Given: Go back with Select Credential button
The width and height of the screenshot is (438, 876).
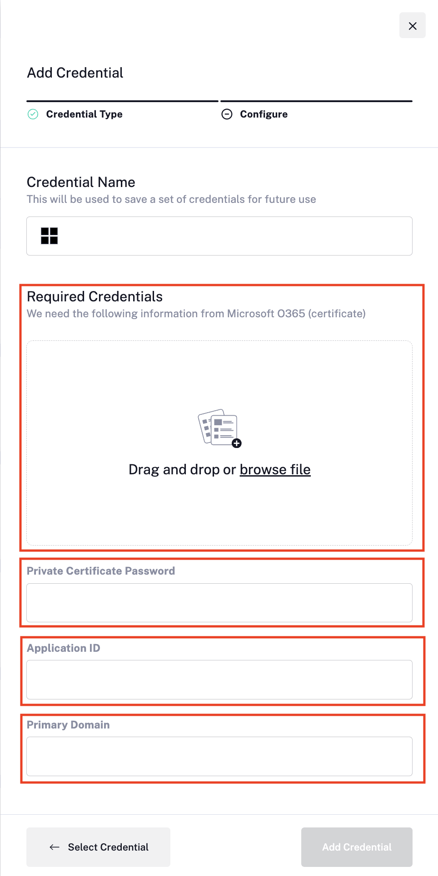Looking at the screenshot, I should point(98,847).
